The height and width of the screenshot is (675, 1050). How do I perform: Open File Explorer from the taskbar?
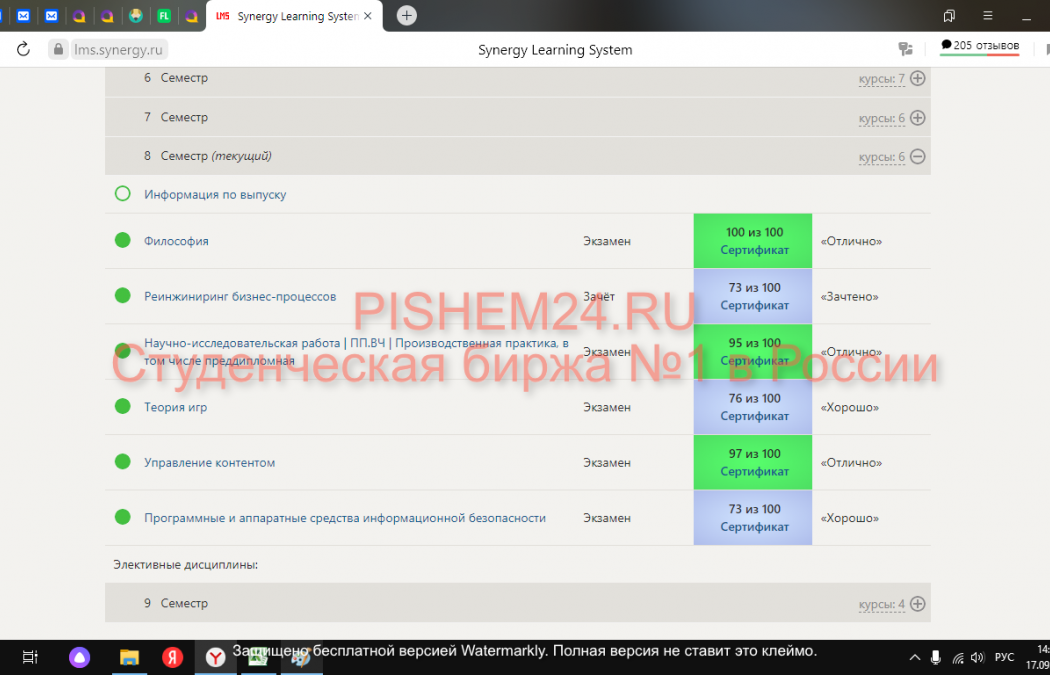click(129, 657)
